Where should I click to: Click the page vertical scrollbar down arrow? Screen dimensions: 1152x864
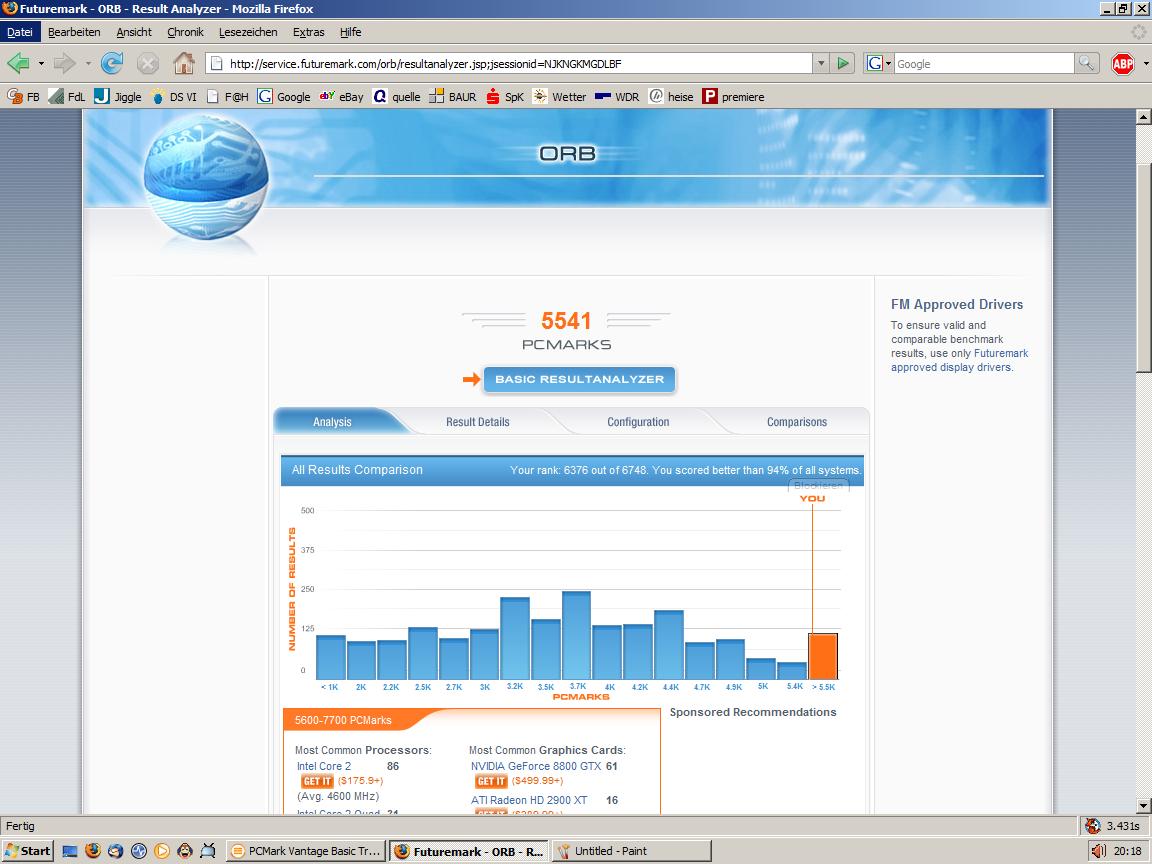pyautogui.click(x=1143, y=806)
